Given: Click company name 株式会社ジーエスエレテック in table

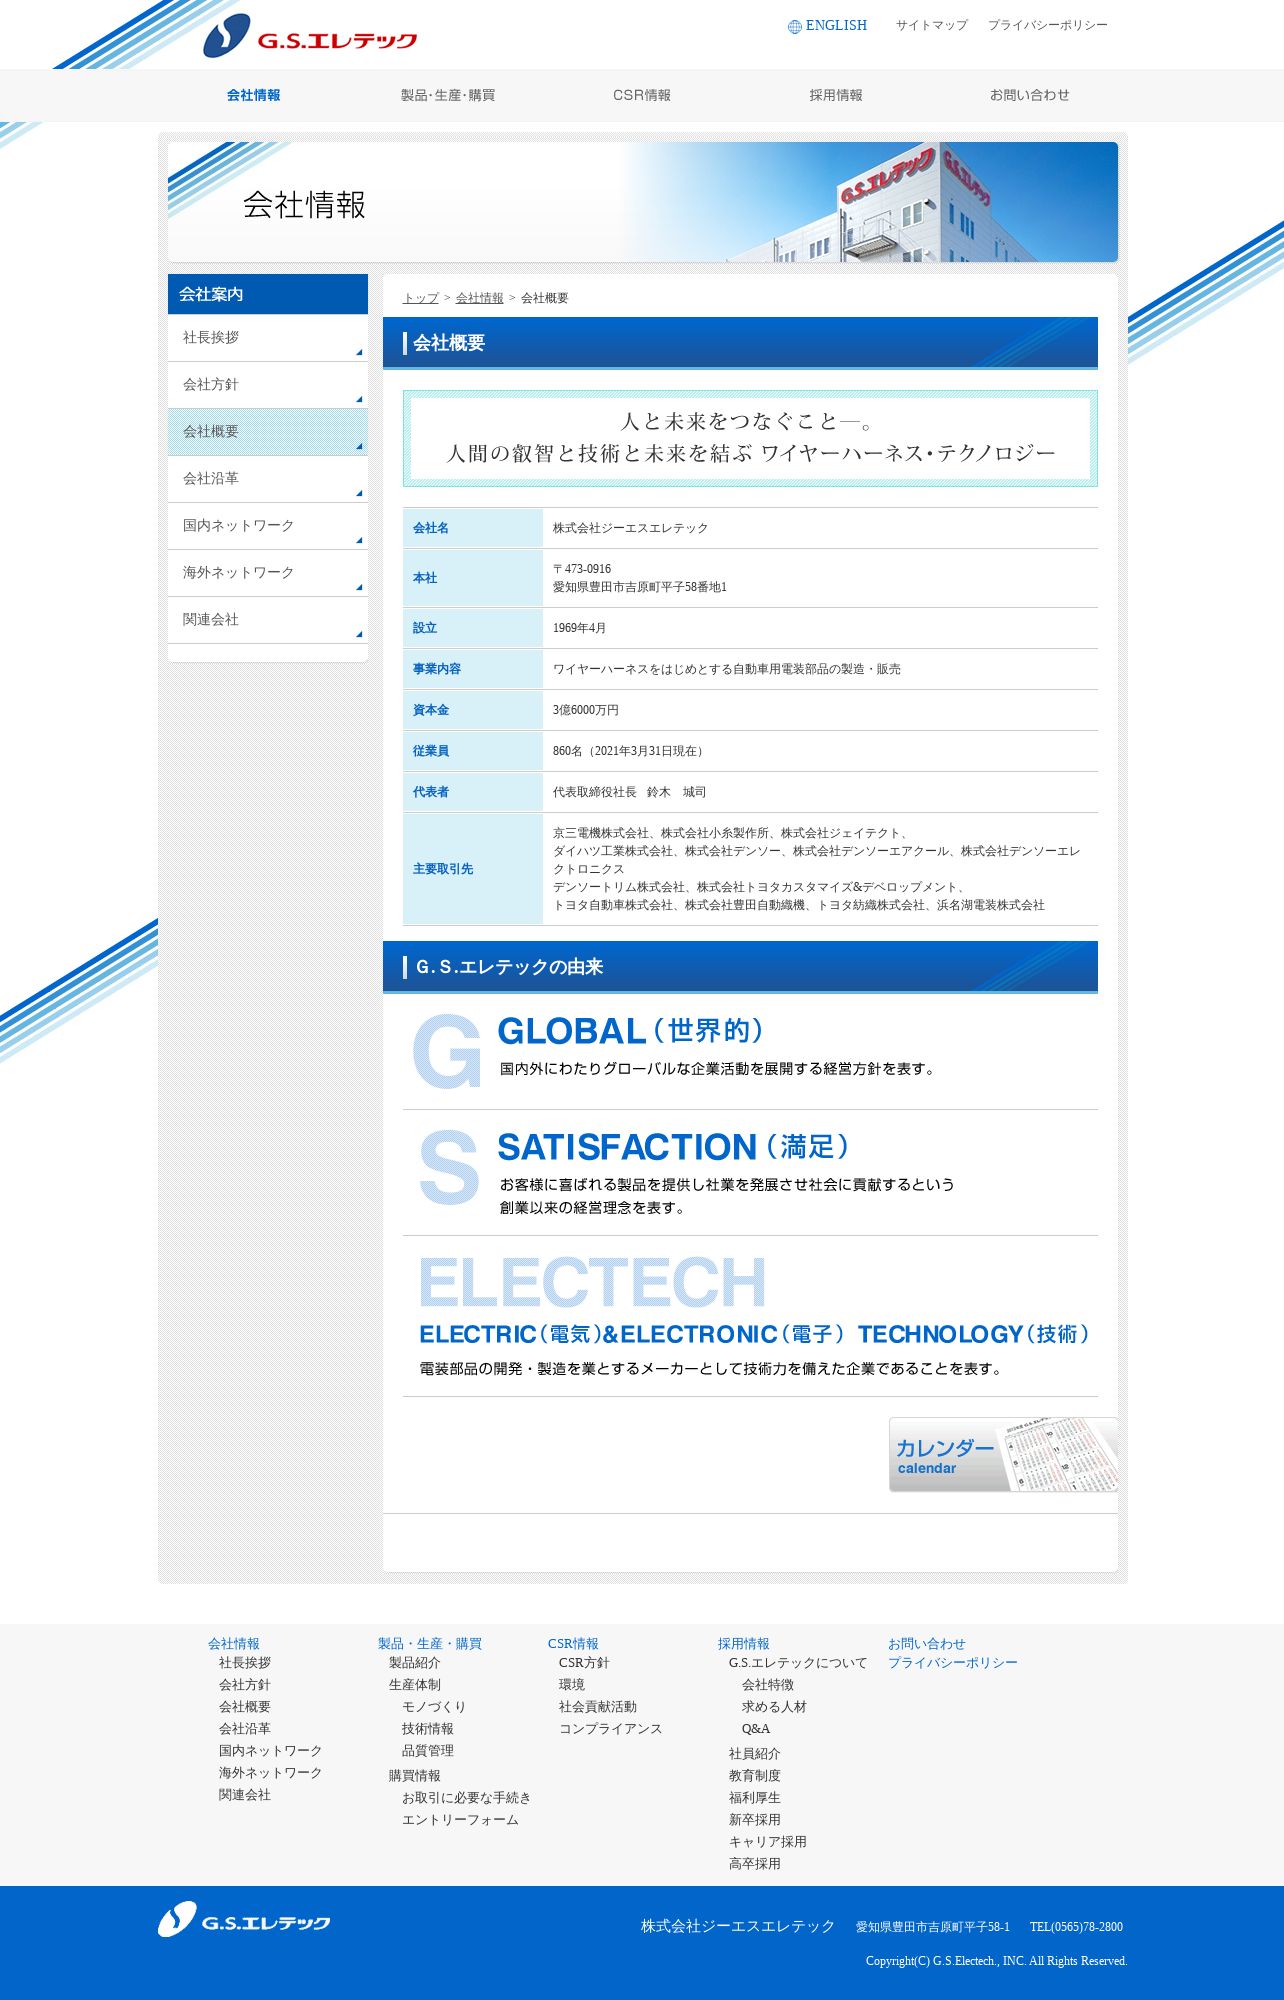Looking at the screenshot, I should (631, 528).
